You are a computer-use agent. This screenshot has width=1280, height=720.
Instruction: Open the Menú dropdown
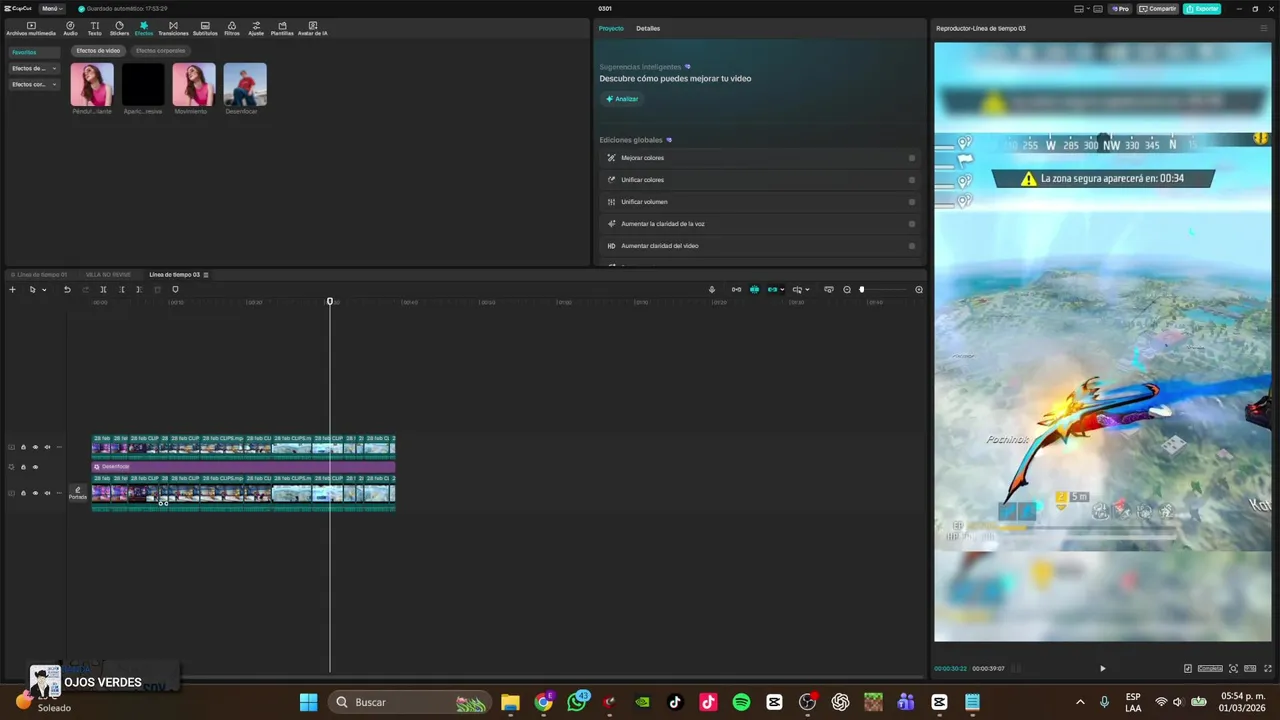[x=52, y=8]
